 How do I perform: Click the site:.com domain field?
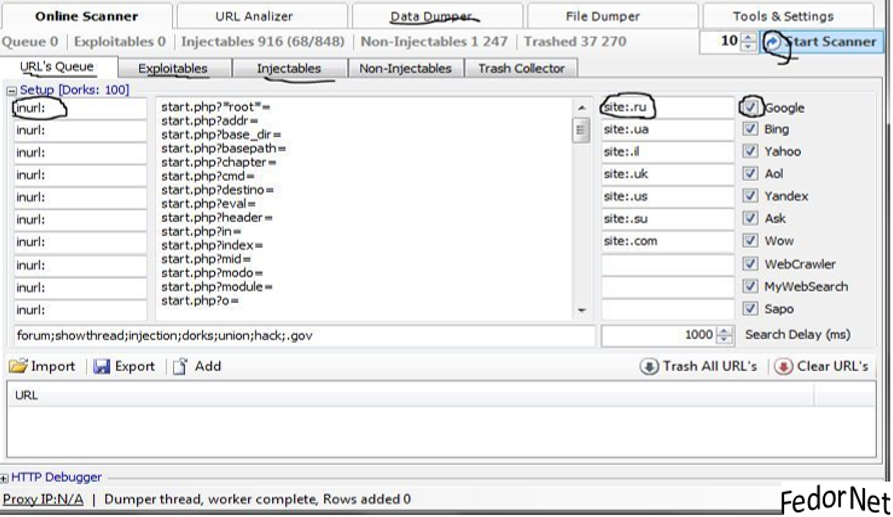click(x=667, y=241)
